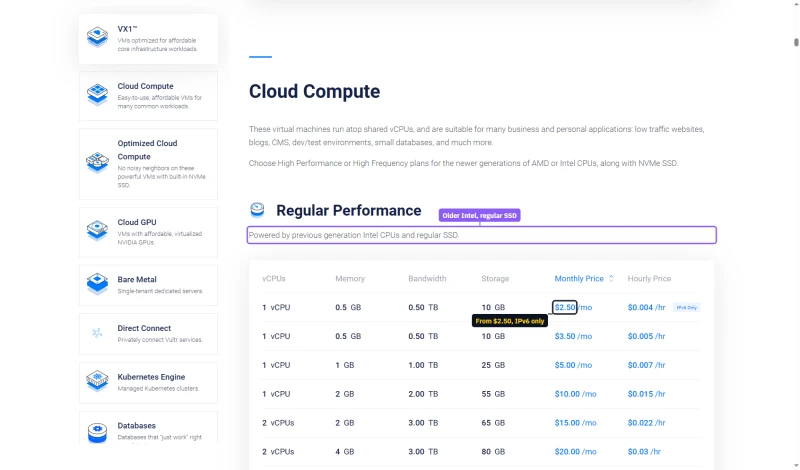Screen dimensions: 800x470
Task: Open the Cloud Compute sidebar title
Action: [x=145, y=86]
